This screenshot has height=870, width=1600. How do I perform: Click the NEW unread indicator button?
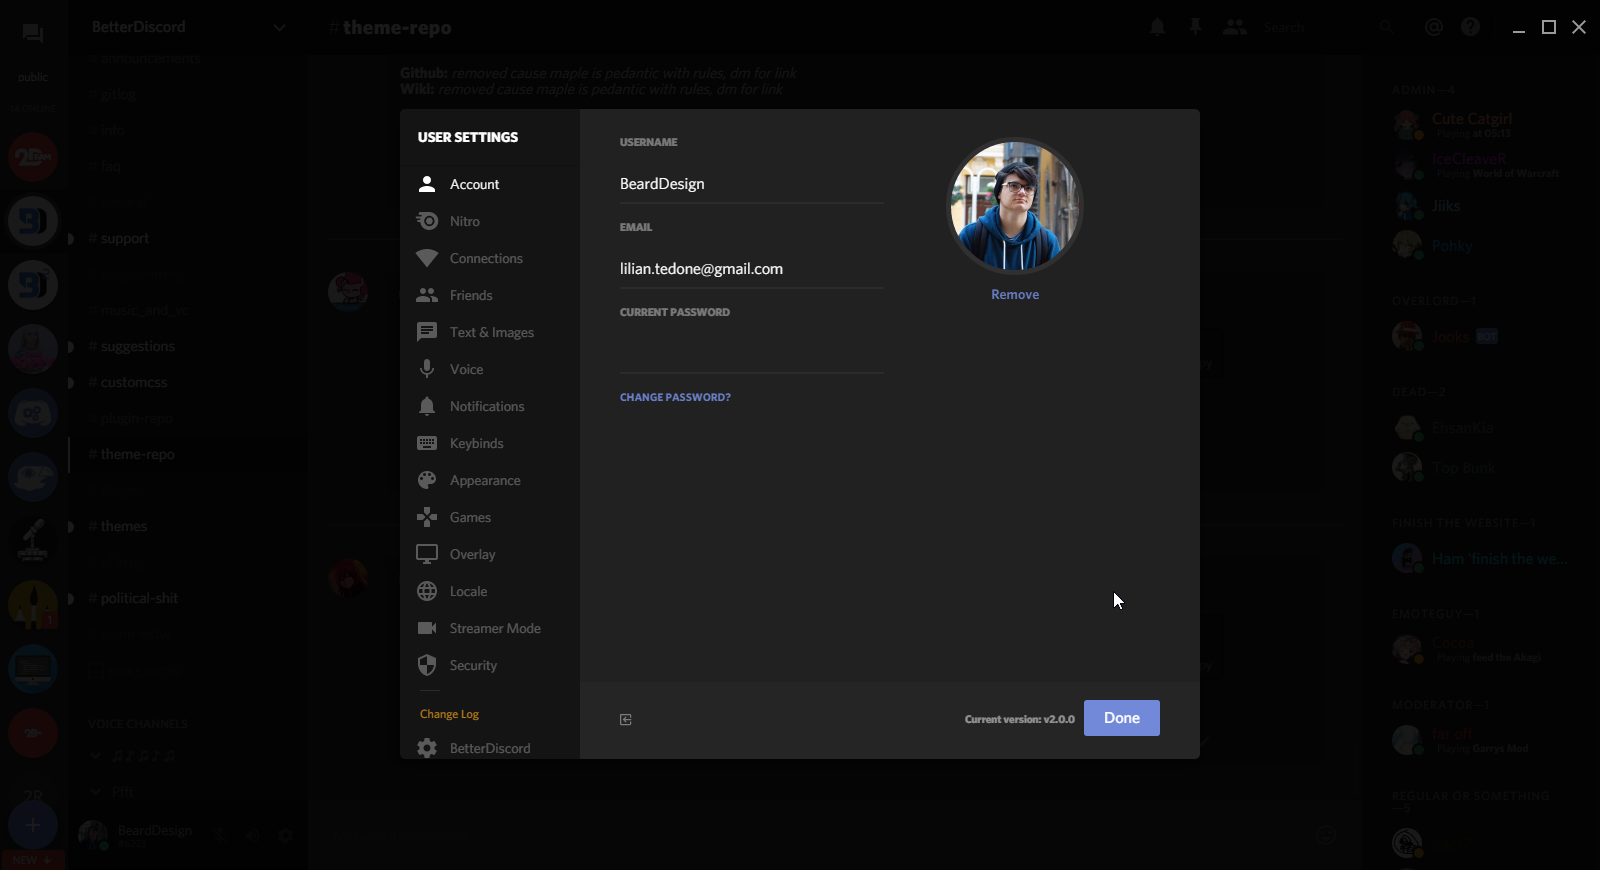click(x=33, y=860)
